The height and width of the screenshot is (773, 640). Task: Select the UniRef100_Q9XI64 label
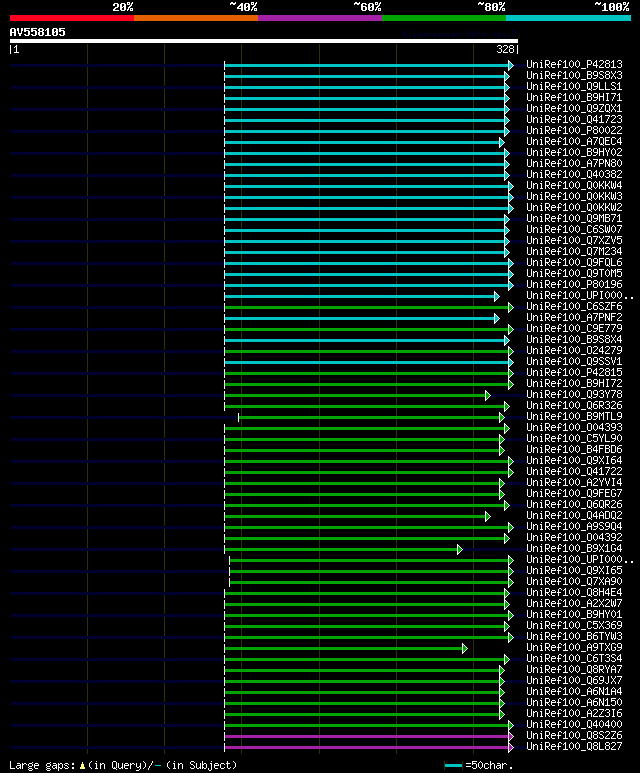pos(574,461)
